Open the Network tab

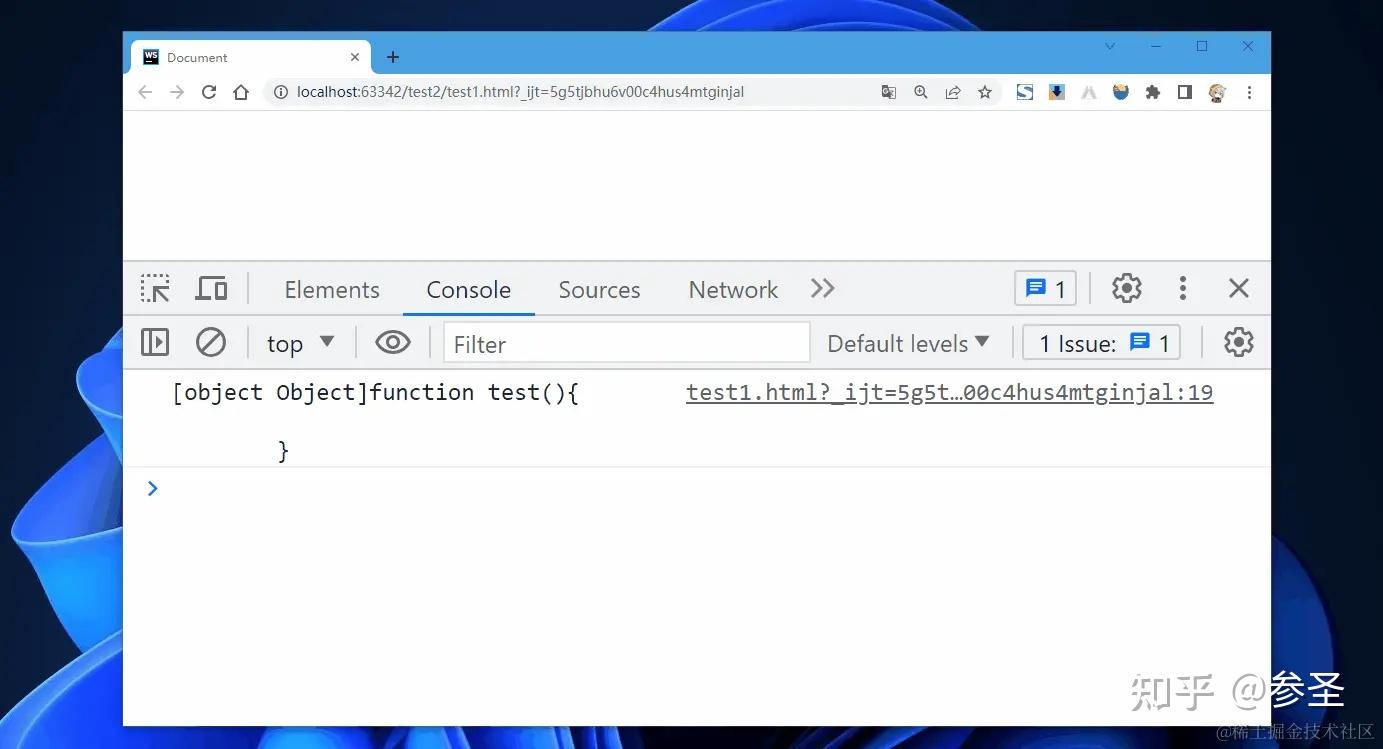tap(733, 290)
